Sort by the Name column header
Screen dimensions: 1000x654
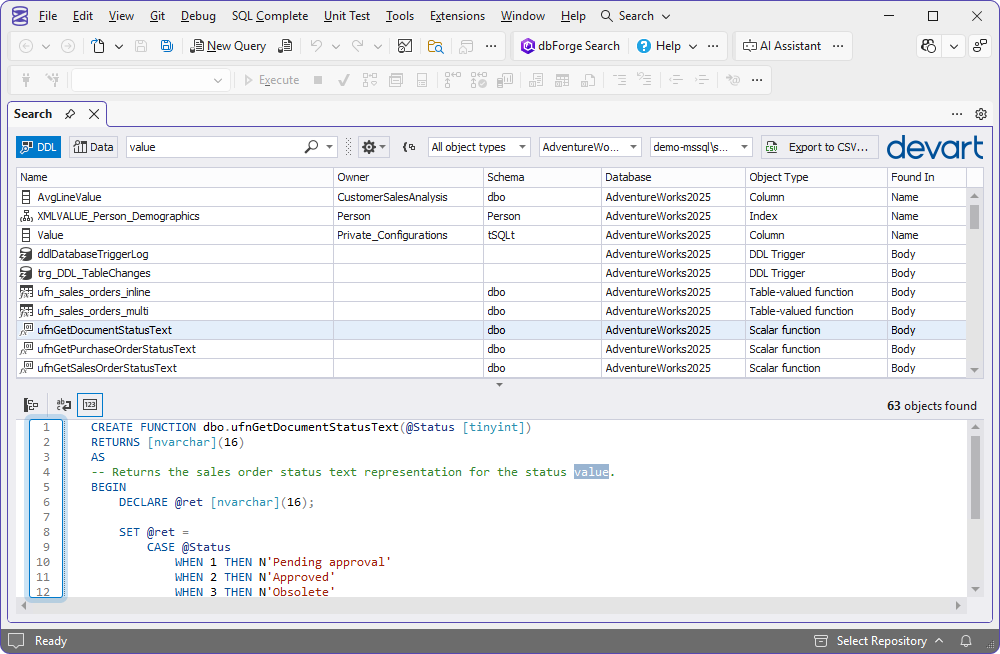click(175, 177)
